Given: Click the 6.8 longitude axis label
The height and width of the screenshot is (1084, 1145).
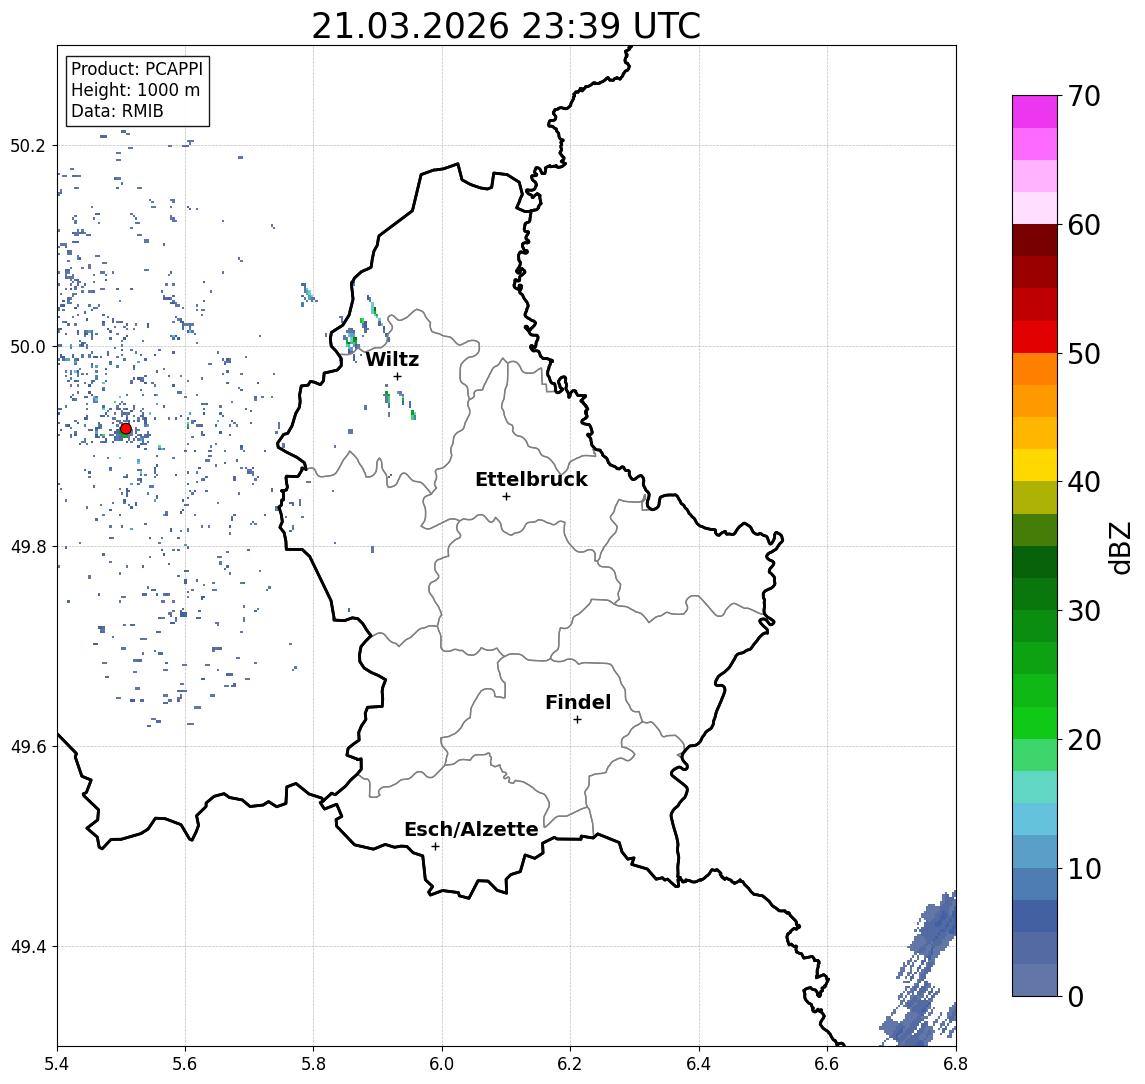Looking at the screenshot, I should (x=956, y=1064).
